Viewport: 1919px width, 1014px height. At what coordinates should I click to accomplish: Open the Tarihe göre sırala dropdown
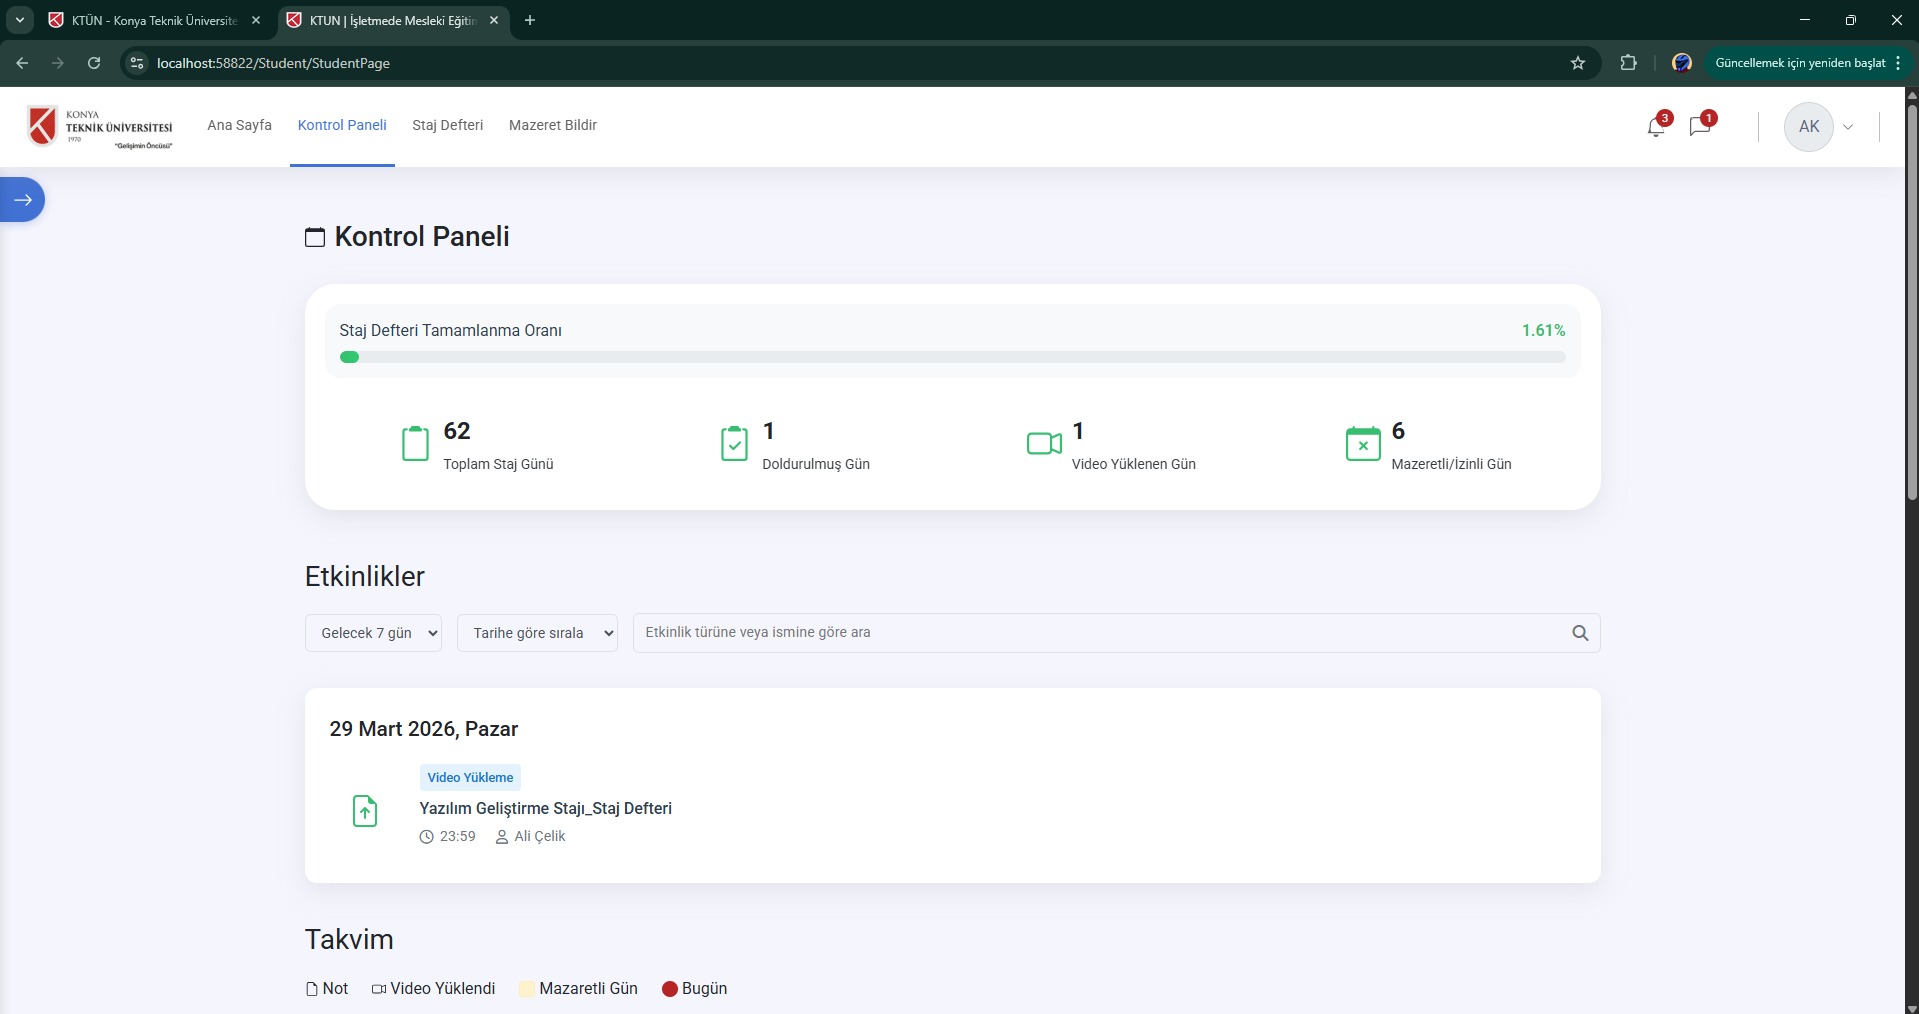(537, 633)
